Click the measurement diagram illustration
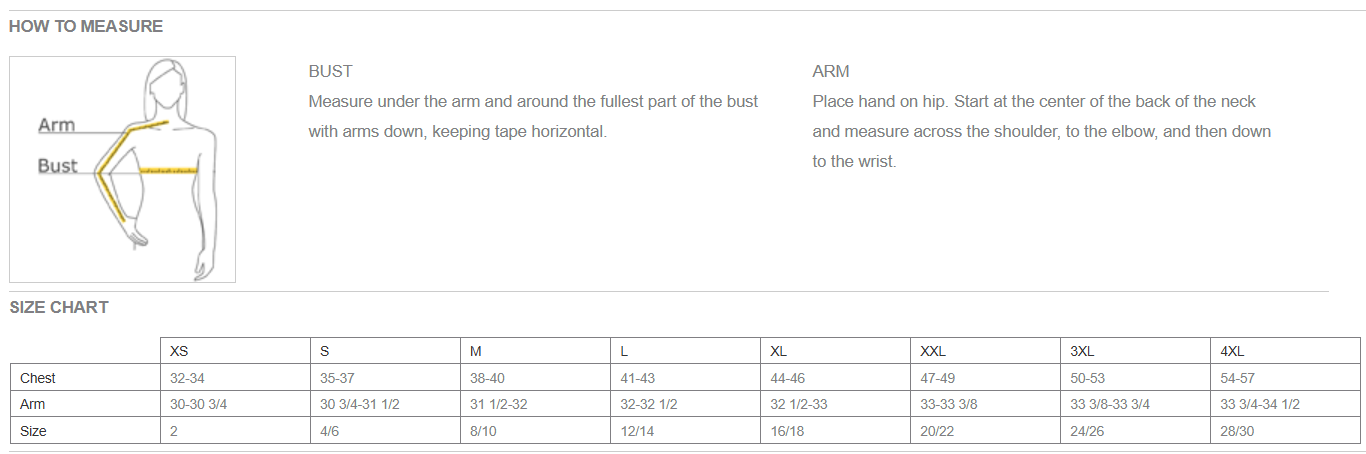This screenshot has width=1366, height=454. tap(122, 169)
